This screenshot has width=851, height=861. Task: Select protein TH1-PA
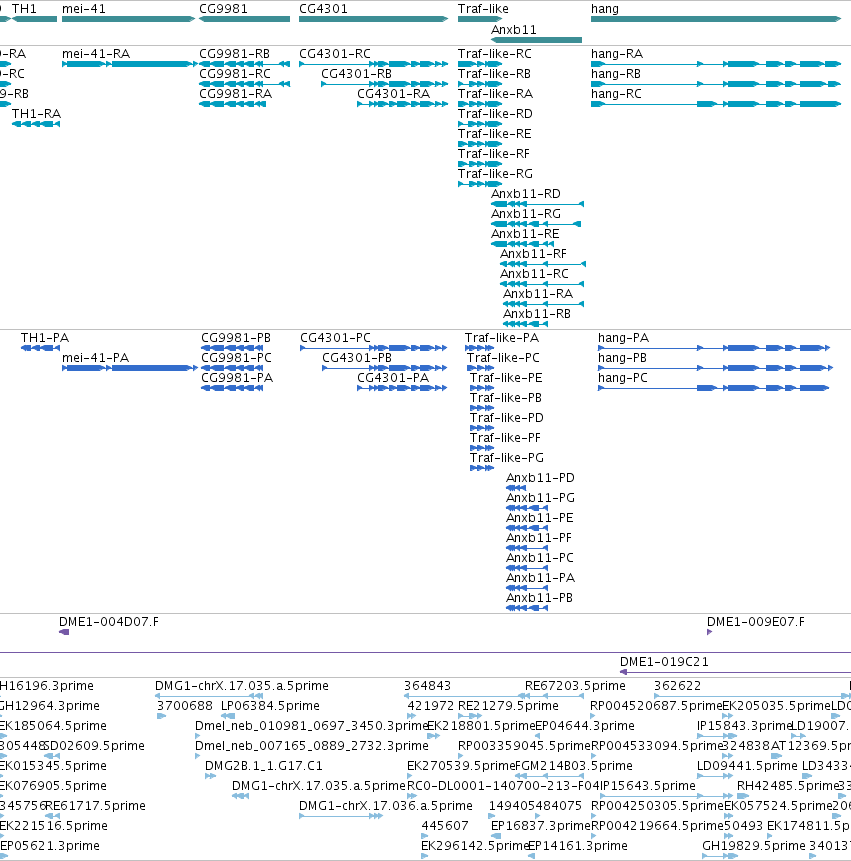point(41,348)
